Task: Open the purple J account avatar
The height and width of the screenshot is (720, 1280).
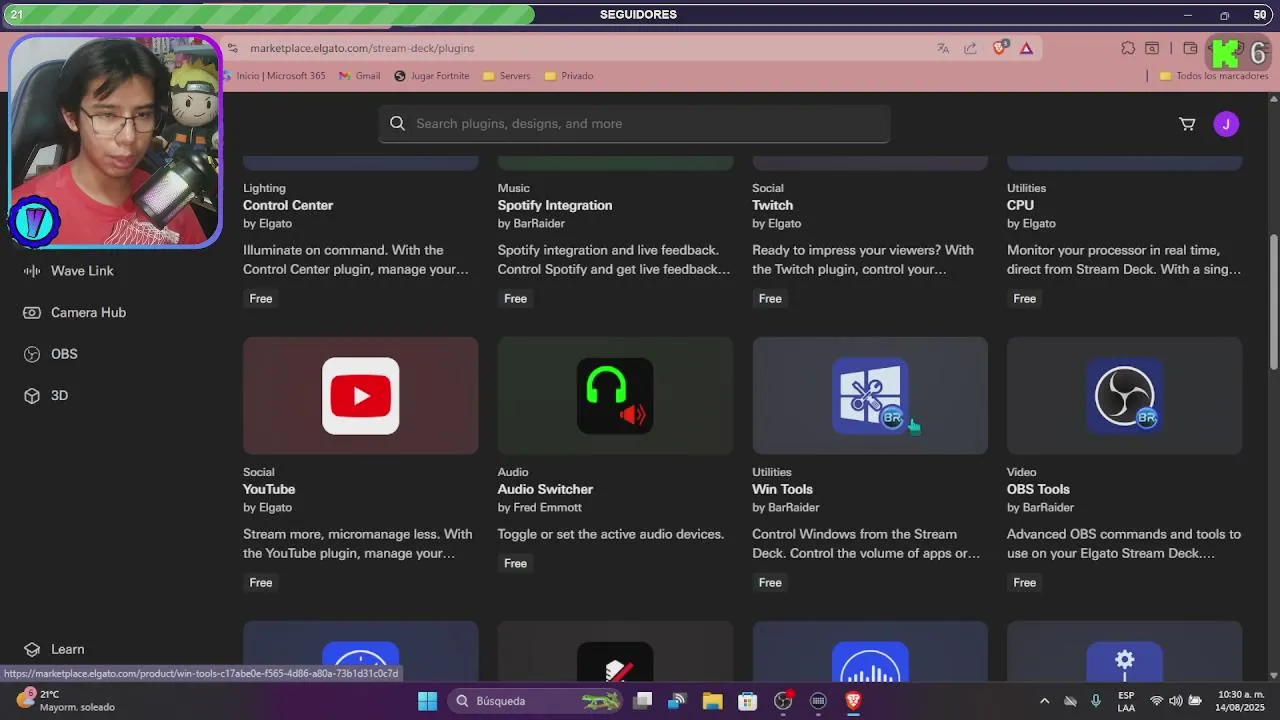Action: tap(1226, 124)
